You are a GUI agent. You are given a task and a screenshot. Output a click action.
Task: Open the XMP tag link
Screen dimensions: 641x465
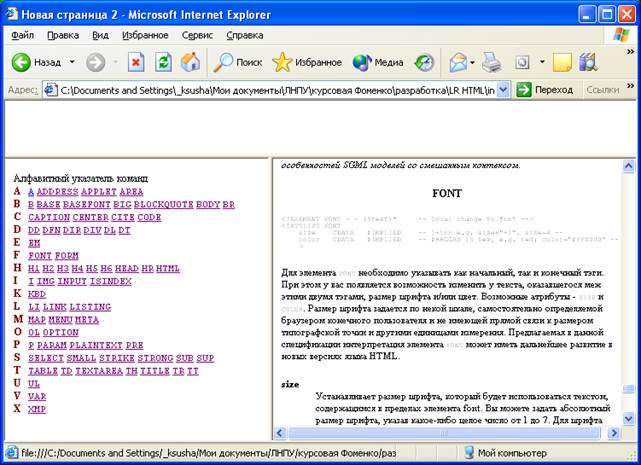click(x=37, y=409)
